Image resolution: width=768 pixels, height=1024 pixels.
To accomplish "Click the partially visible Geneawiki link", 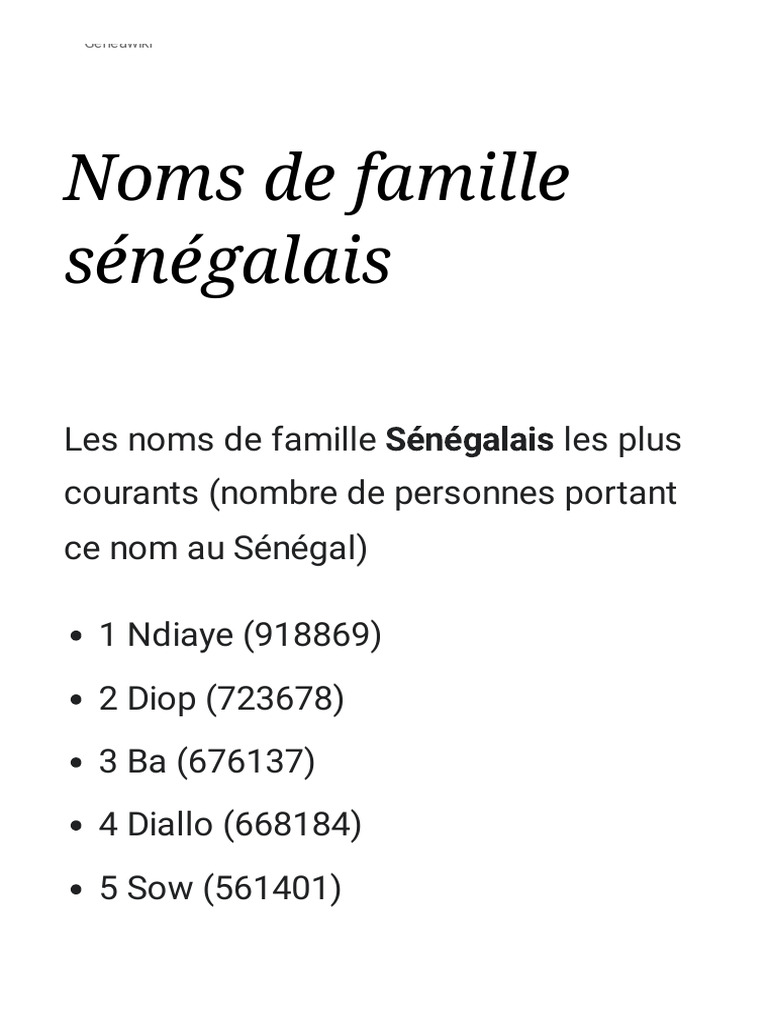I will point(118,44).
